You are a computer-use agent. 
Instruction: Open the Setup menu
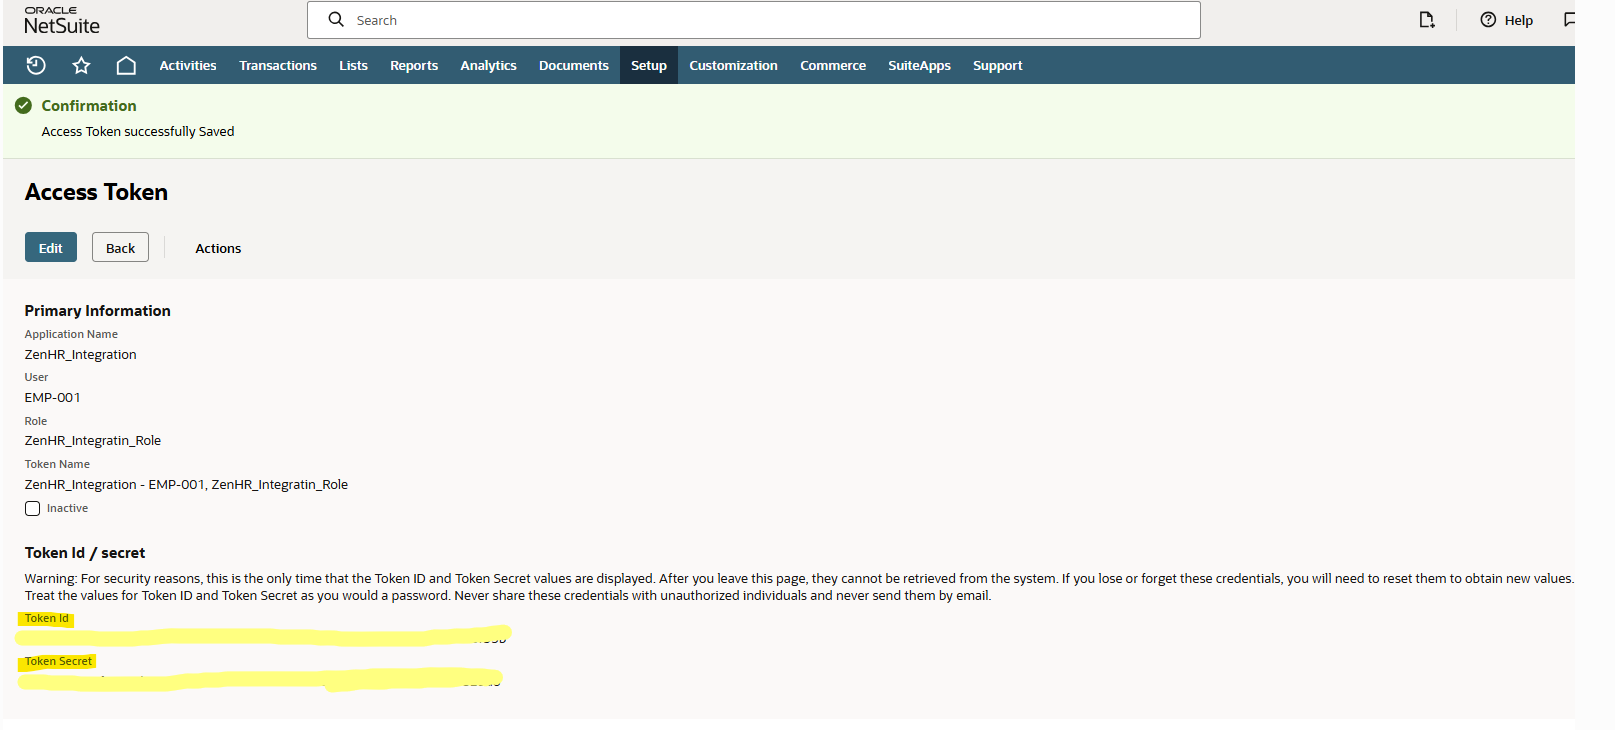[649, 65]
